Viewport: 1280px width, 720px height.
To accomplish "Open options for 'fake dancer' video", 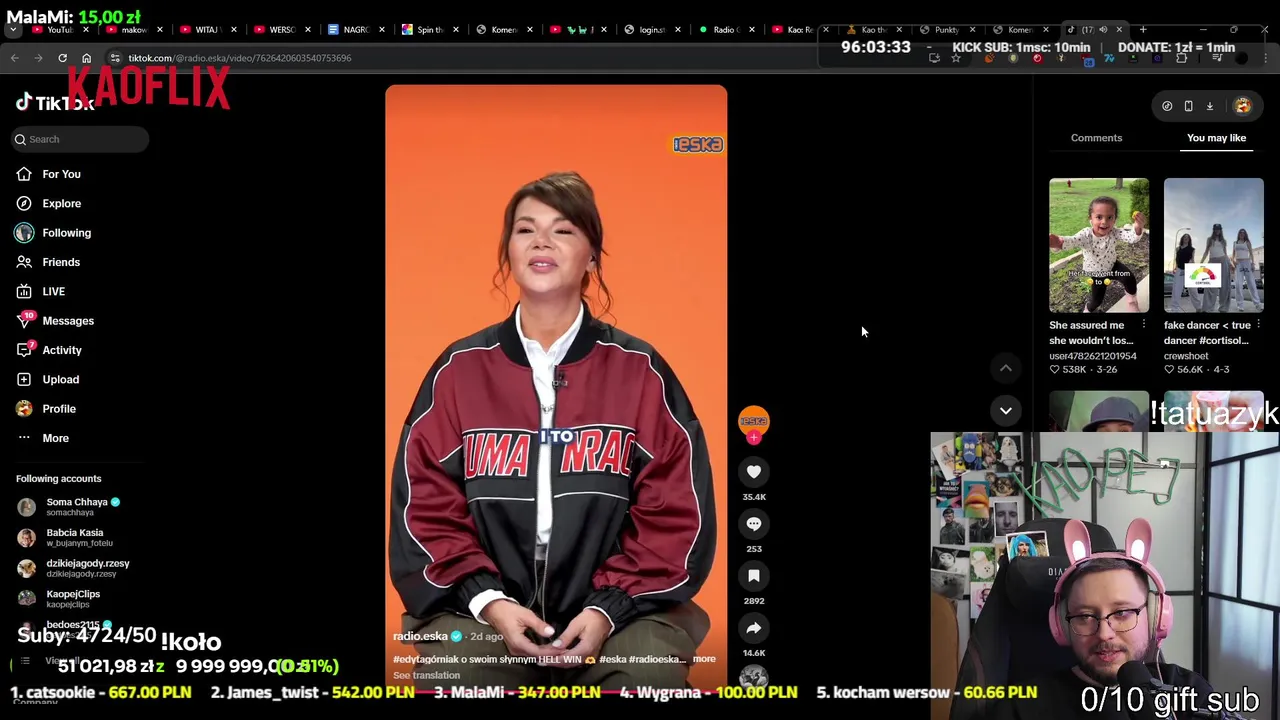I will (1259, 325).
